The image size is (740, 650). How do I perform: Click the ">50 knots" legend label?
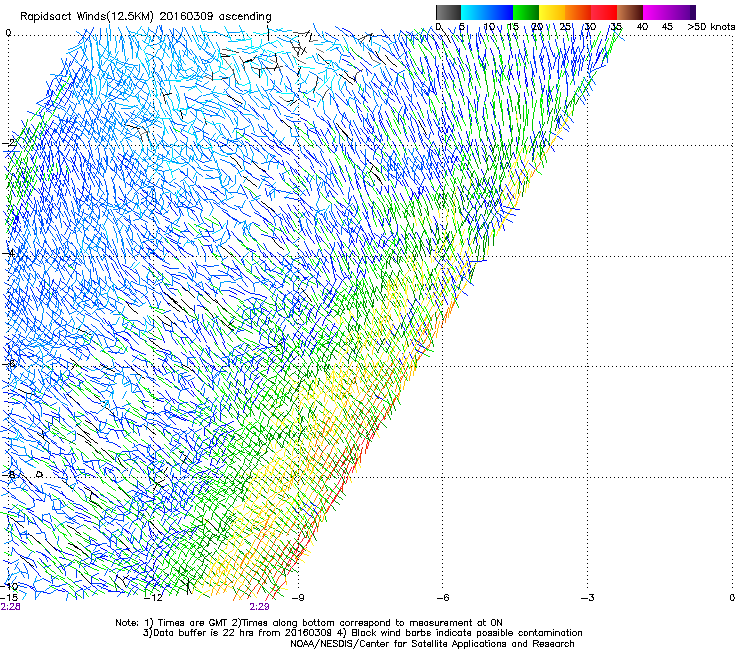pos(711,27)
